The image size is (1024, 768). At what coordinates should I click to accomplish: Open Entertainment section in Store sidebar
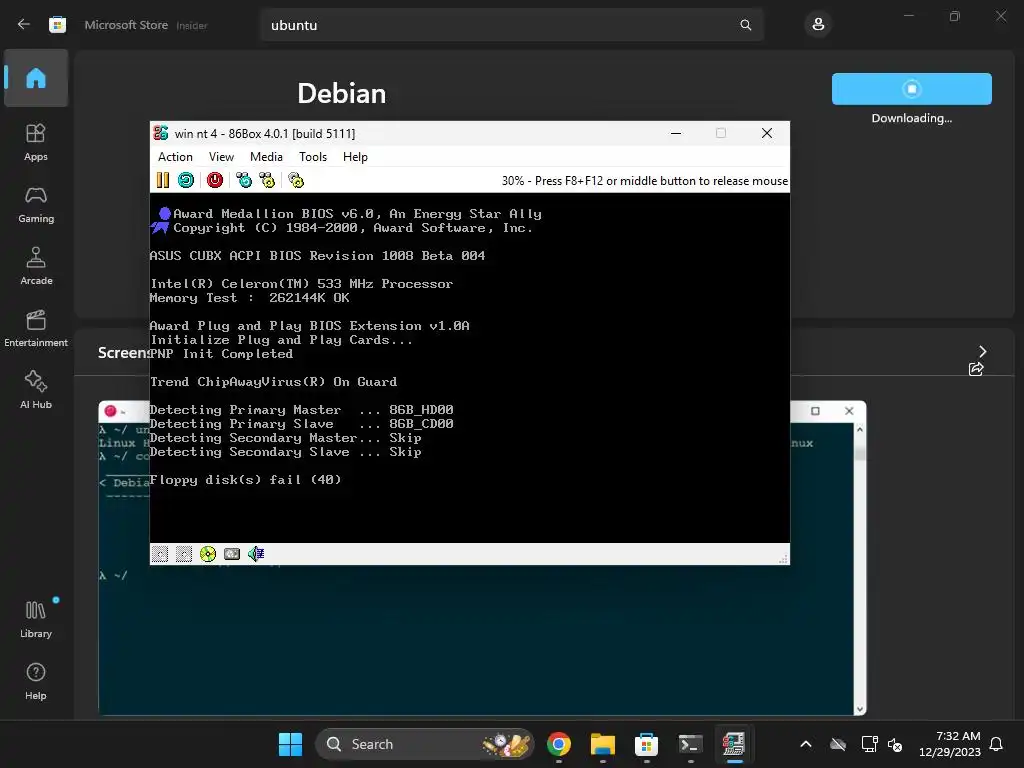click(x=36, y=328)
